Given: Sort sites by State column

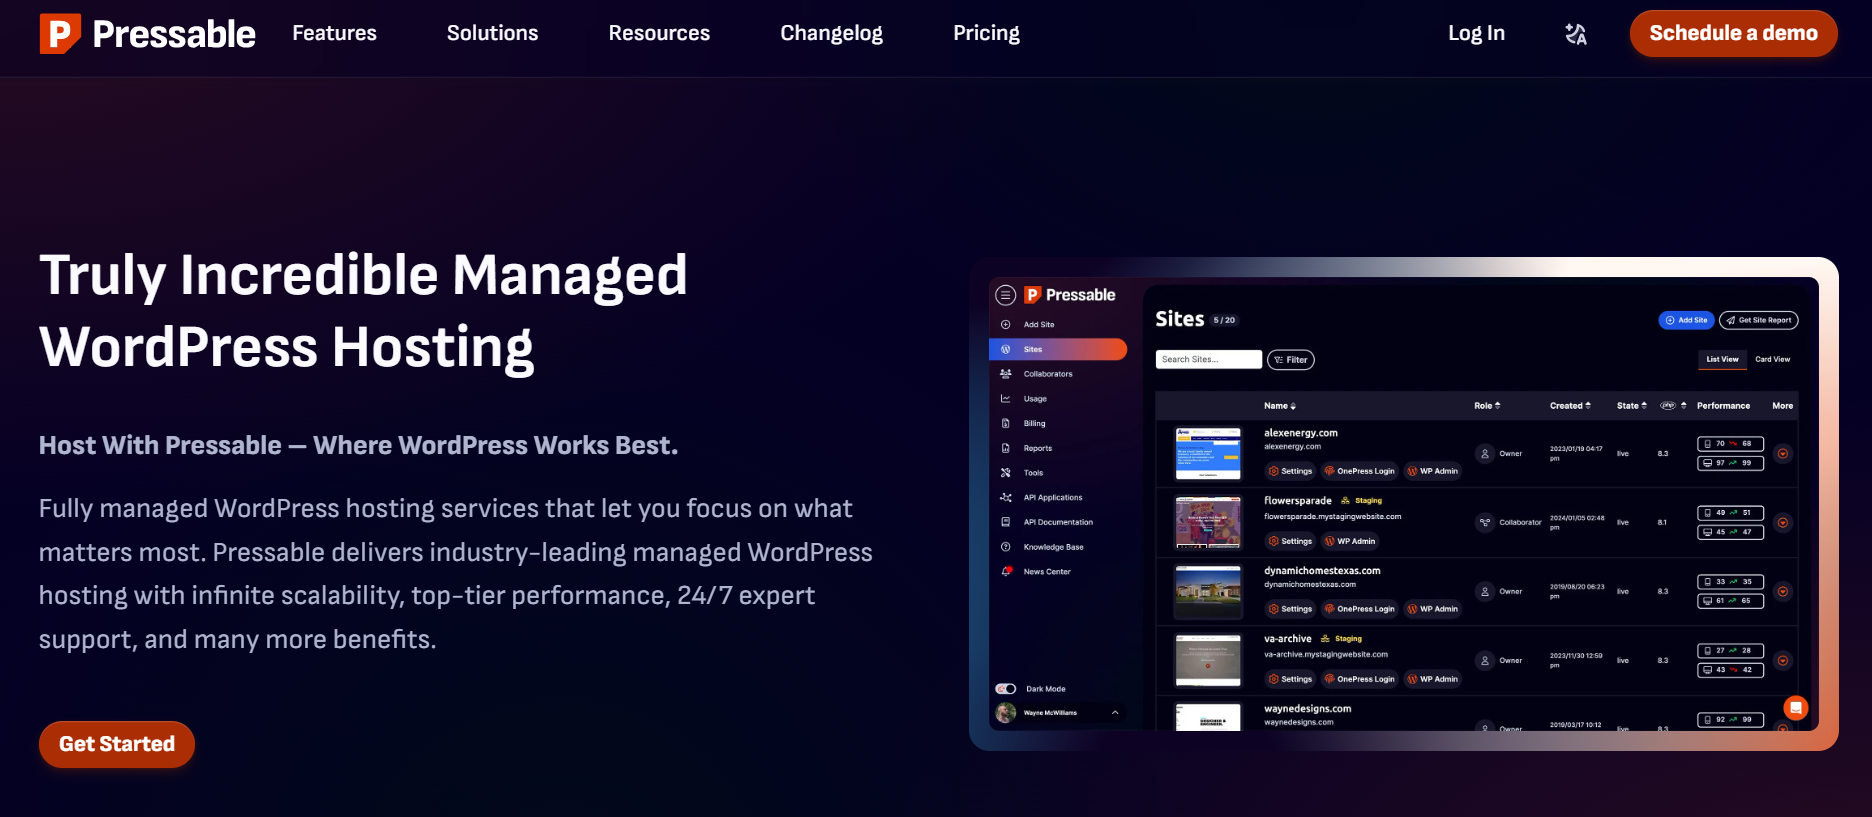Looking at the screenshot, I should tap(1632, 406).
